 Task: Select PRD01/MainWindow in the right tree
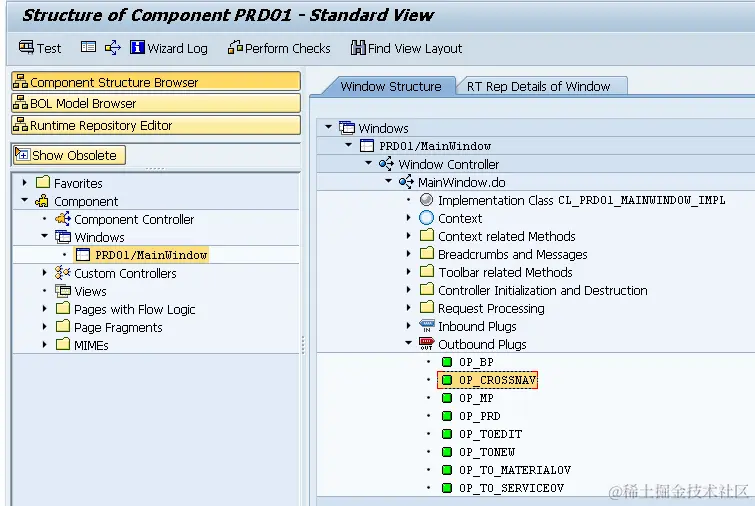point(435,146)
